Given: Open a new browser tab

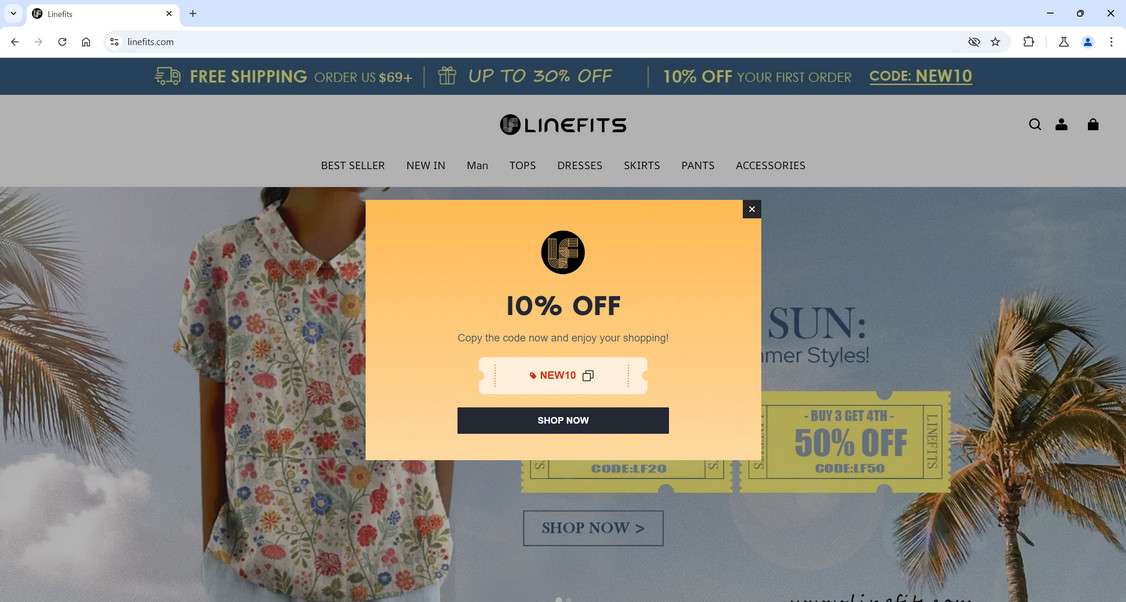Looking at the screenshot, I should point(192,13).
